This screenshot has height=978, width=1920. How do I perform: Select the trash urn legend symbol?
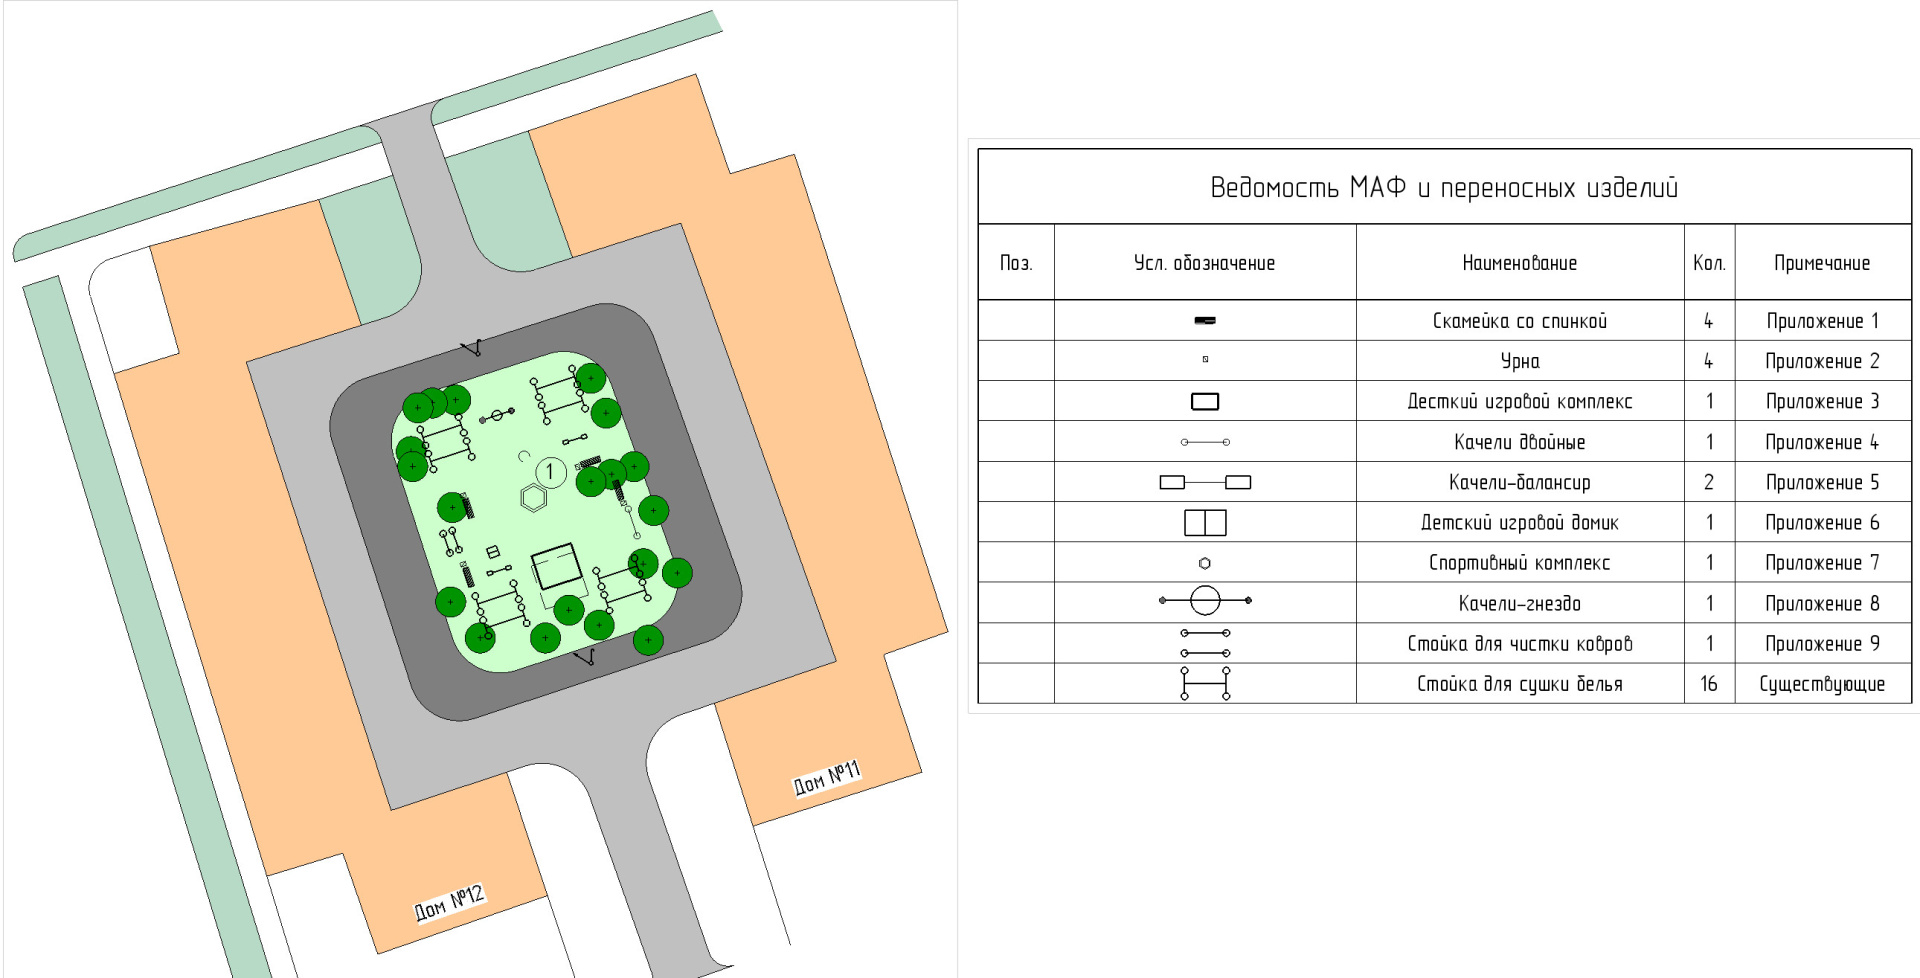[1205, 359]
